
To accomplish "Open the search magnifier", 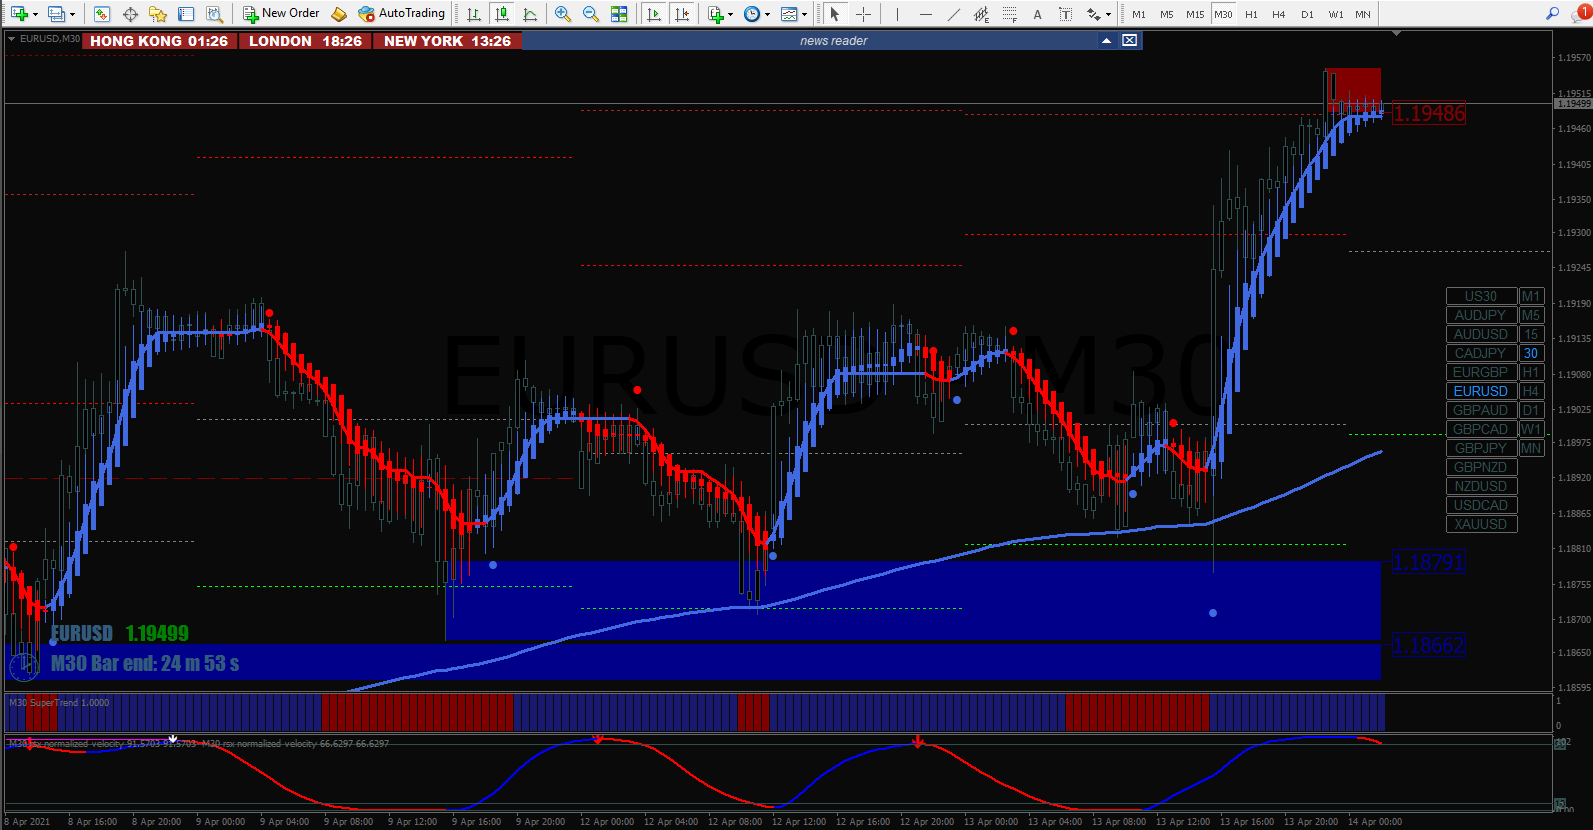I will click(1552, 14).
